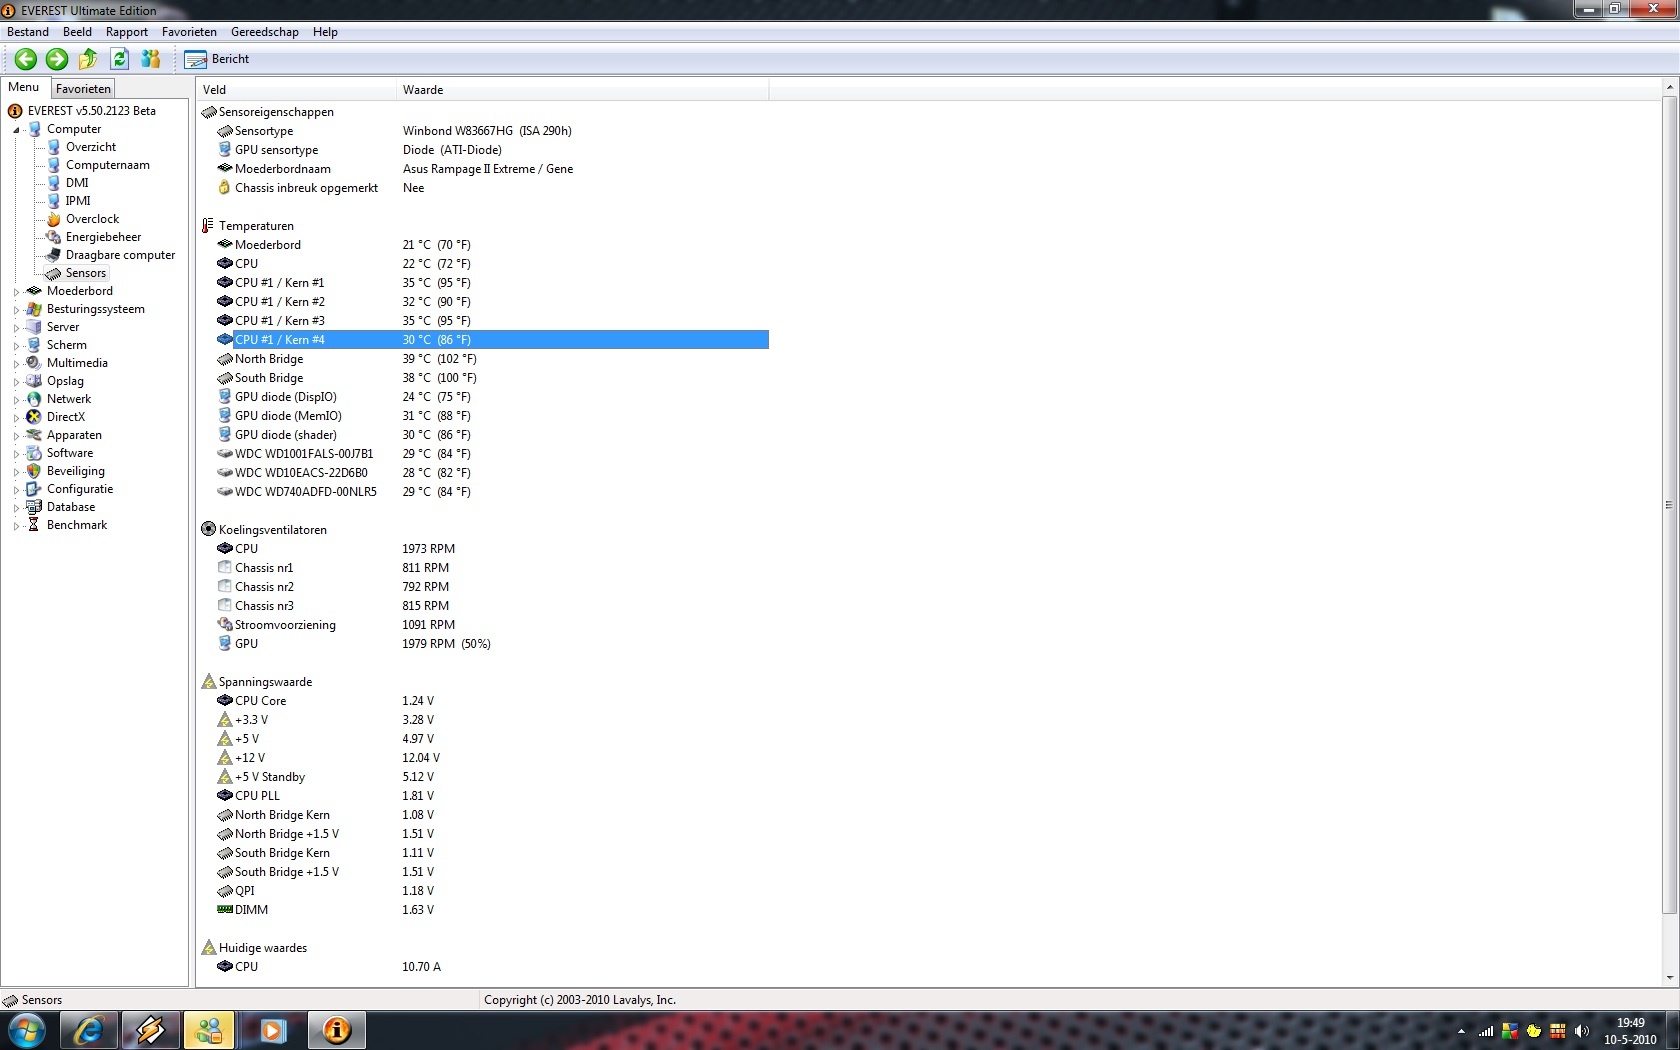Open the Gereedschap menu
The height and width of the screenshot is (1050, 1680).
(x=265, y=32)
